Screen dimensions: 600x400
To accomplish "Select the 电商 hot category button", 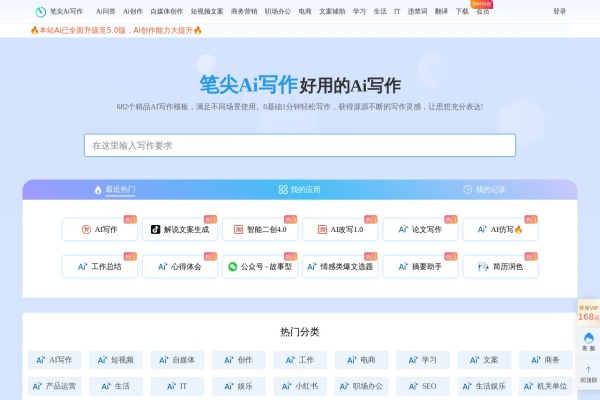I will point(362,360).
